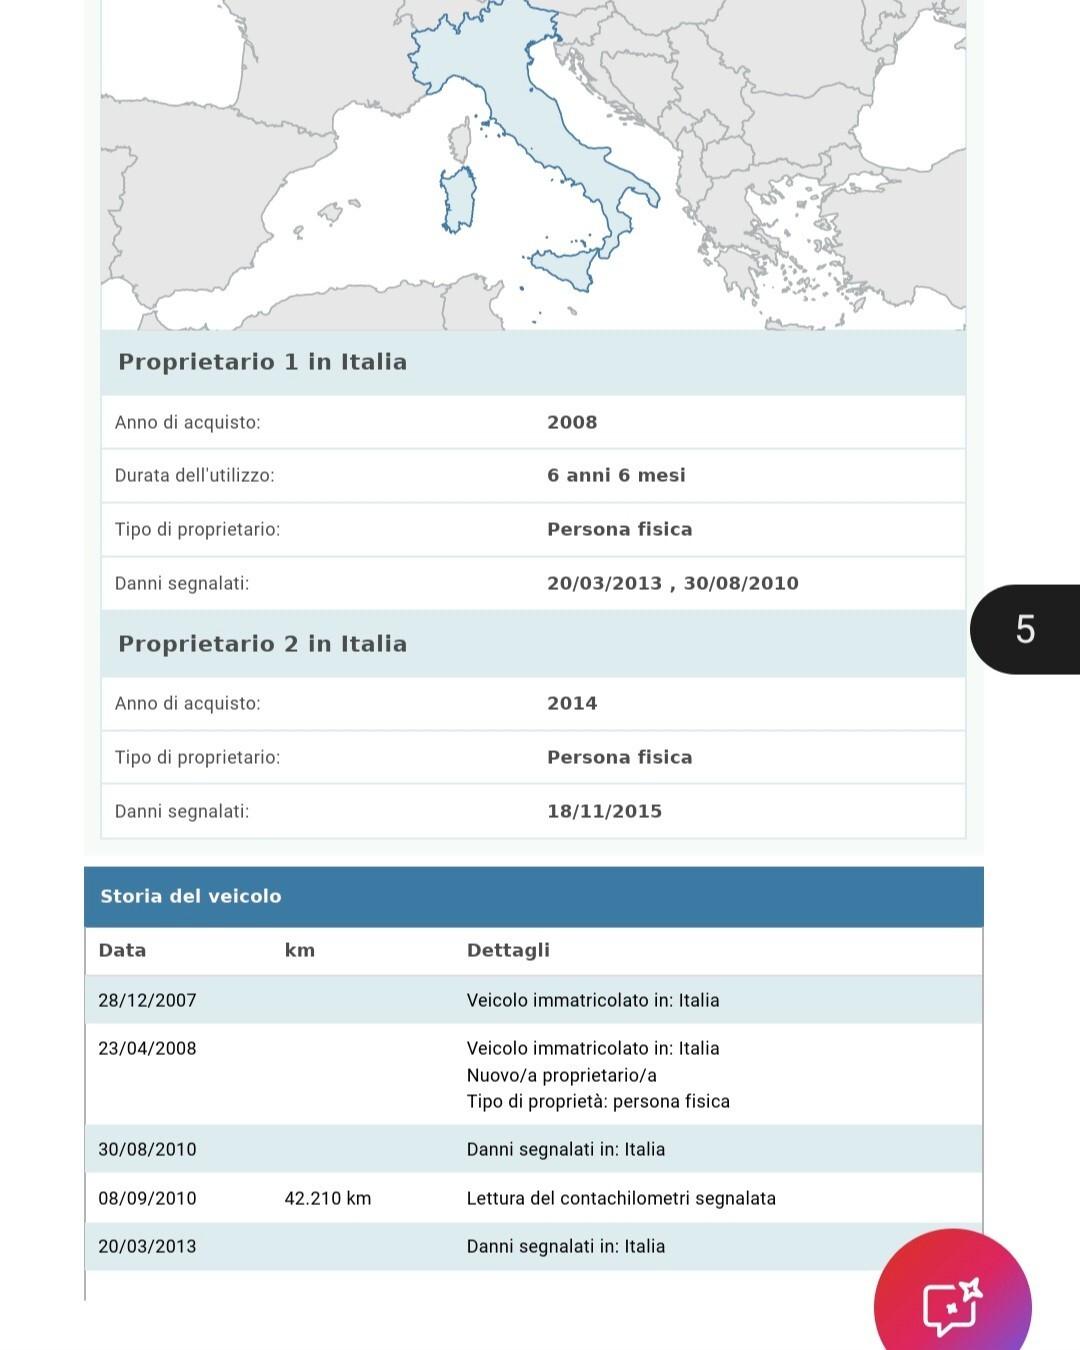Click the Data column header

pyautogui.click(x=122, y=950)
